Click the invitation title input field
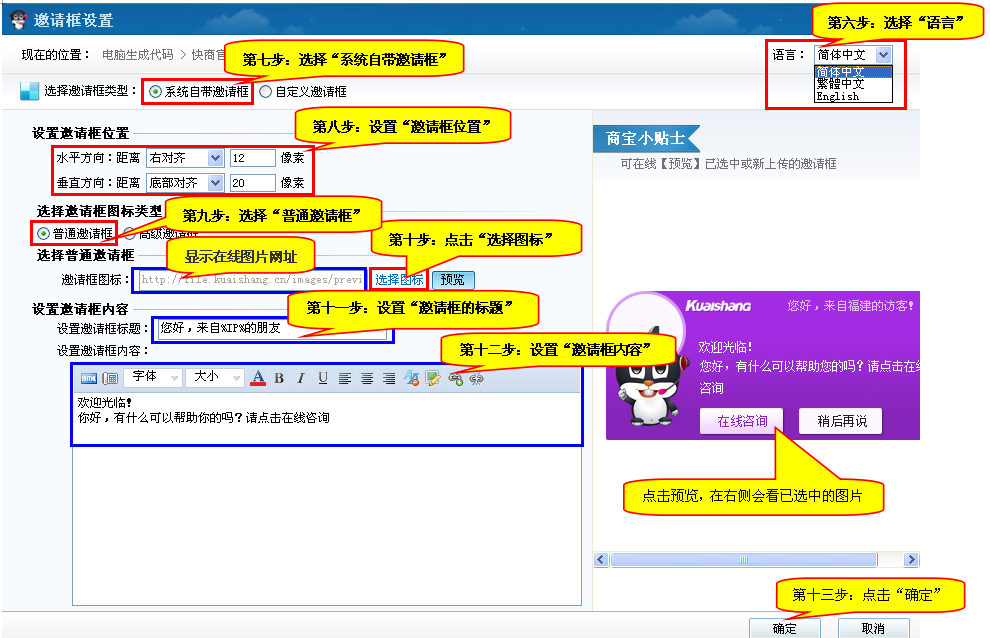The width and height of the screenshot is (990, 638). 272,327
